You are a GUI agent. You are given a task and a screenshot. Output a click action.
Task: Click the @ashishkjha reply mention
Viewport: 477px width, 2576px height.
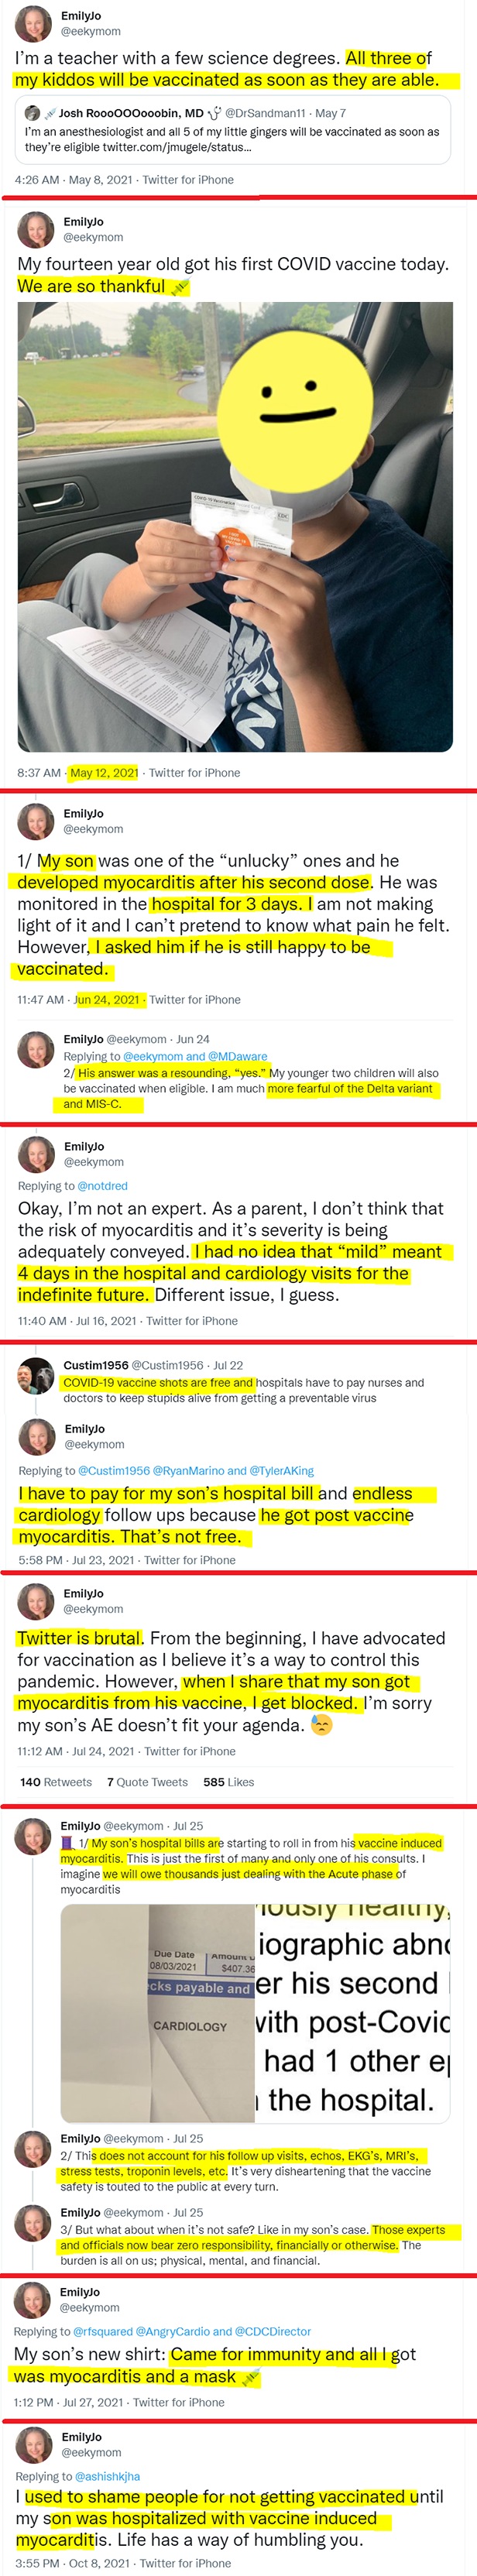(106, 2476)
